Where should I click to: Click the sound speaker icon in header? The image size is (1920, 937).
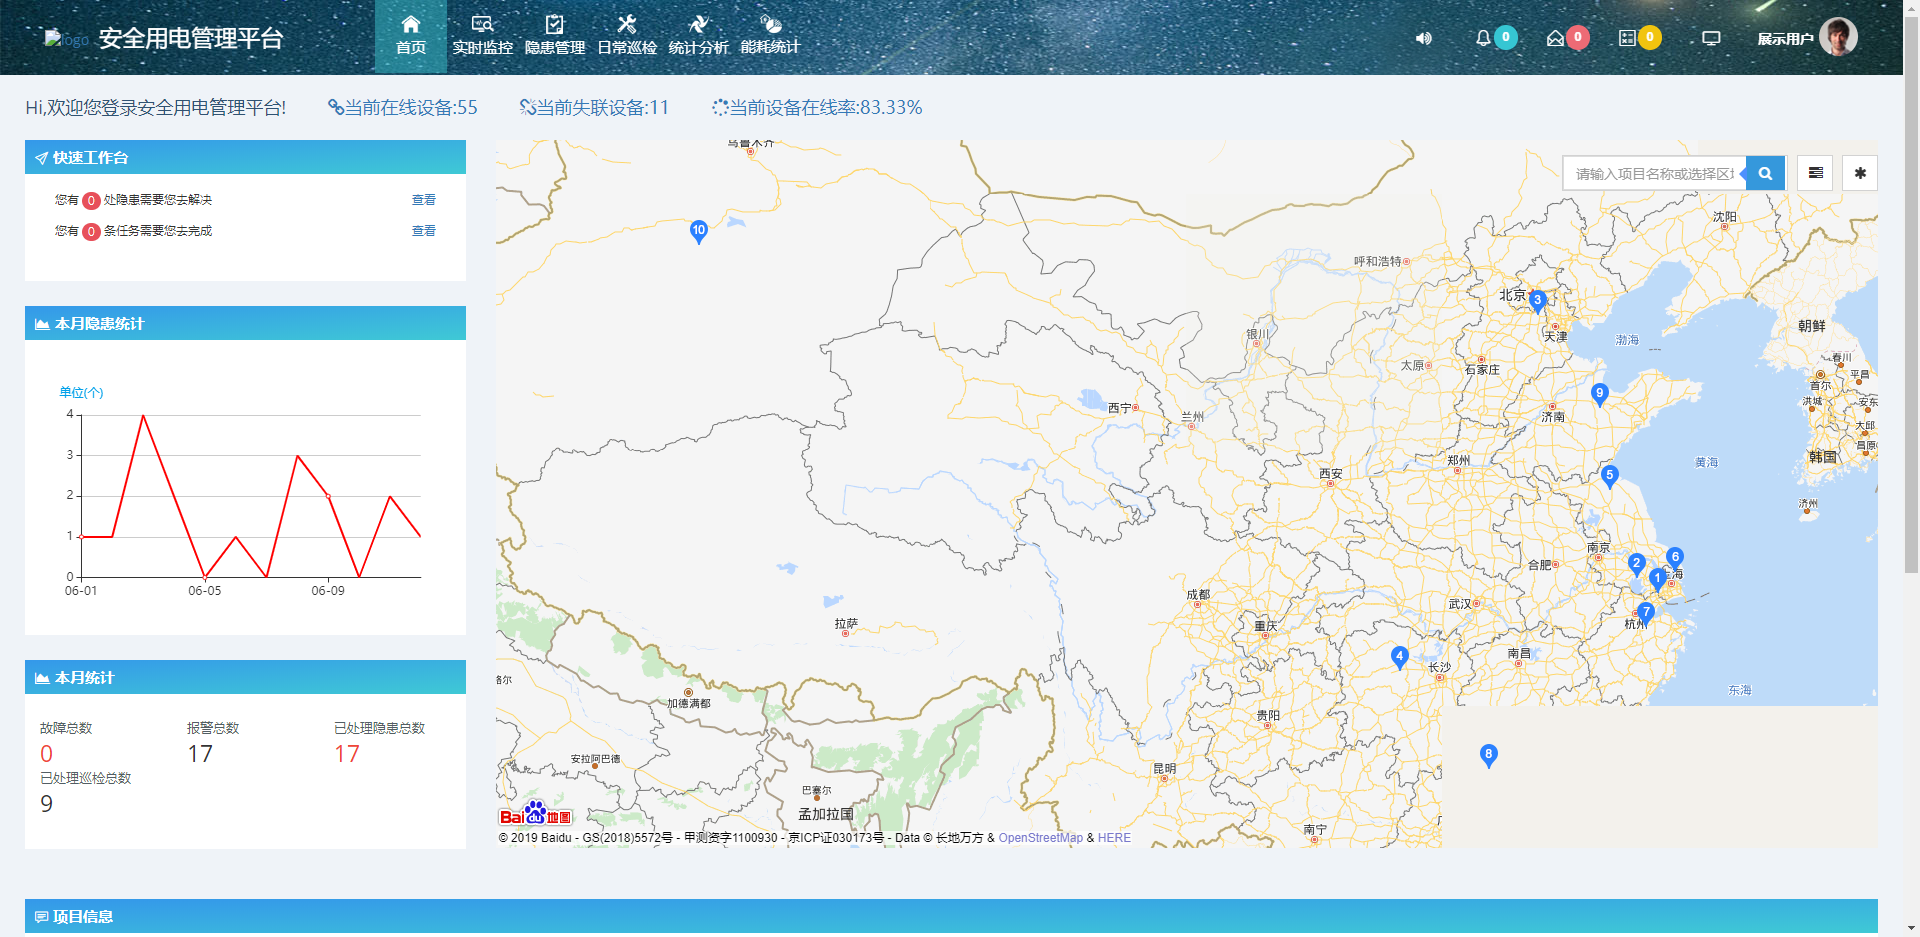(1423, 39)
